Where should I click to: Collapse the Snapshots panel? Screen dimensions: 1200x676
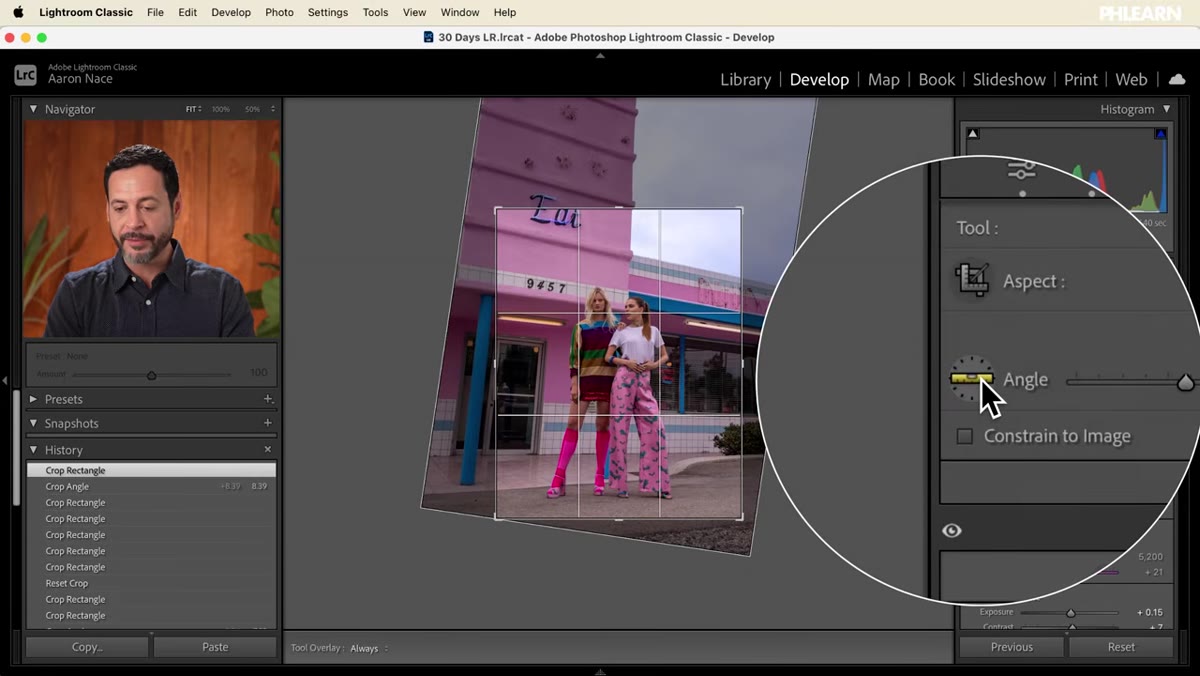33,423
